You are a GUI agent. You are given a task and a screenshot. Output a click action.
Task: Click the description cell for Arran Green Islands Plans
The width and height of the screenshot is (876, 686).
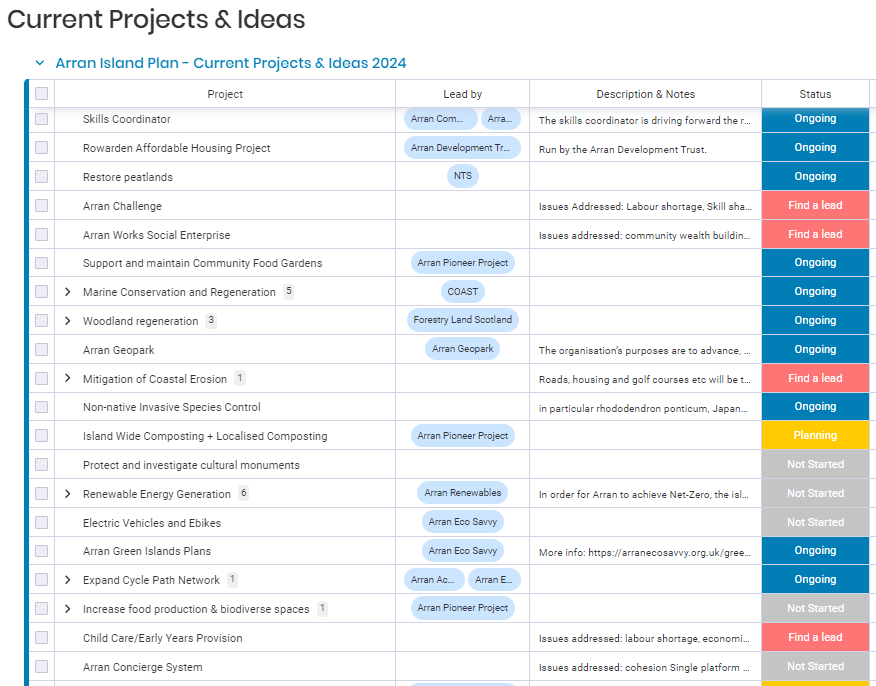click(645, 551)
